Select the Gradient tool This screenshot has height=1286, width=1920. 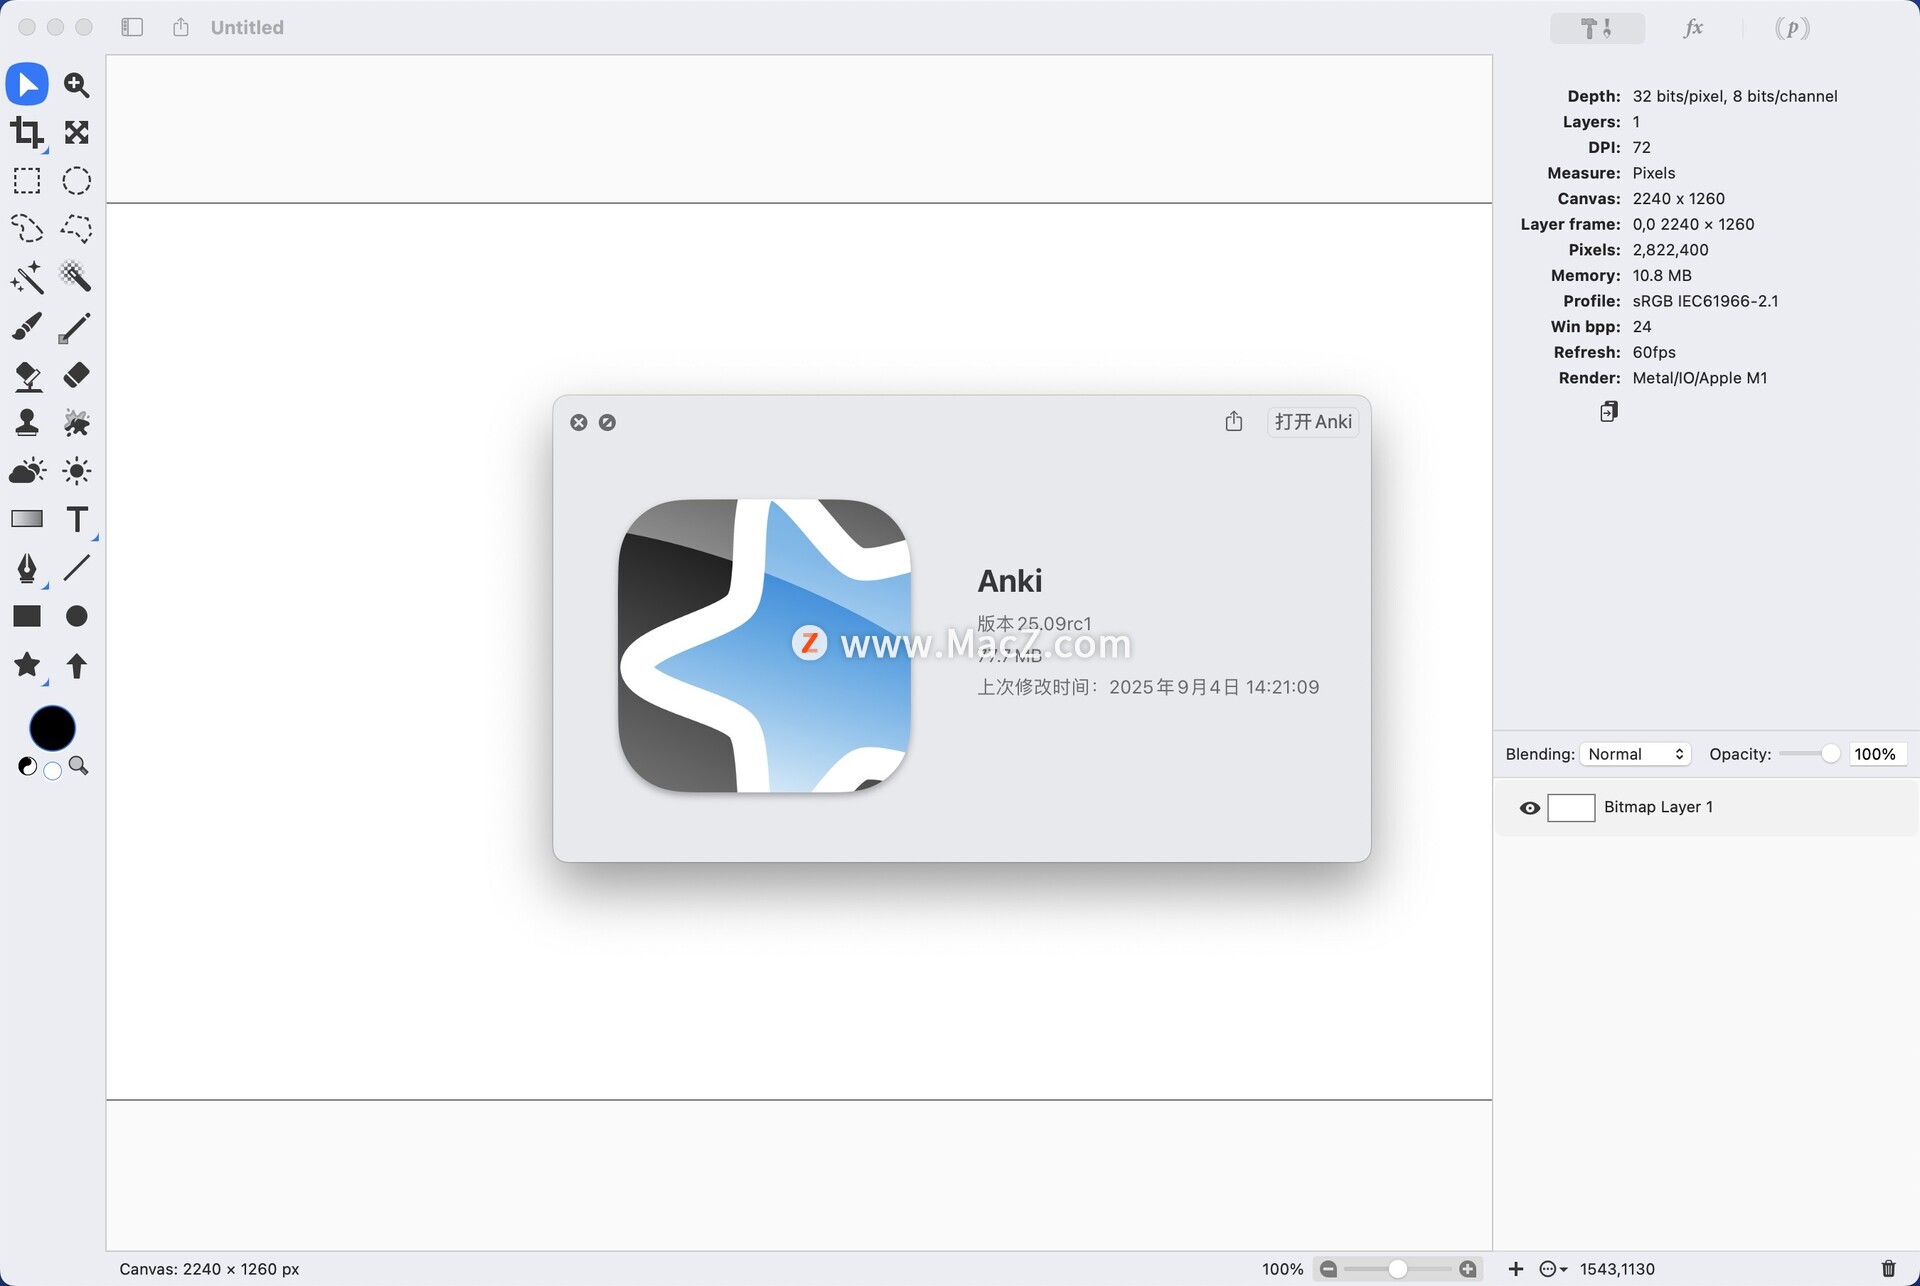pos(27,519)
